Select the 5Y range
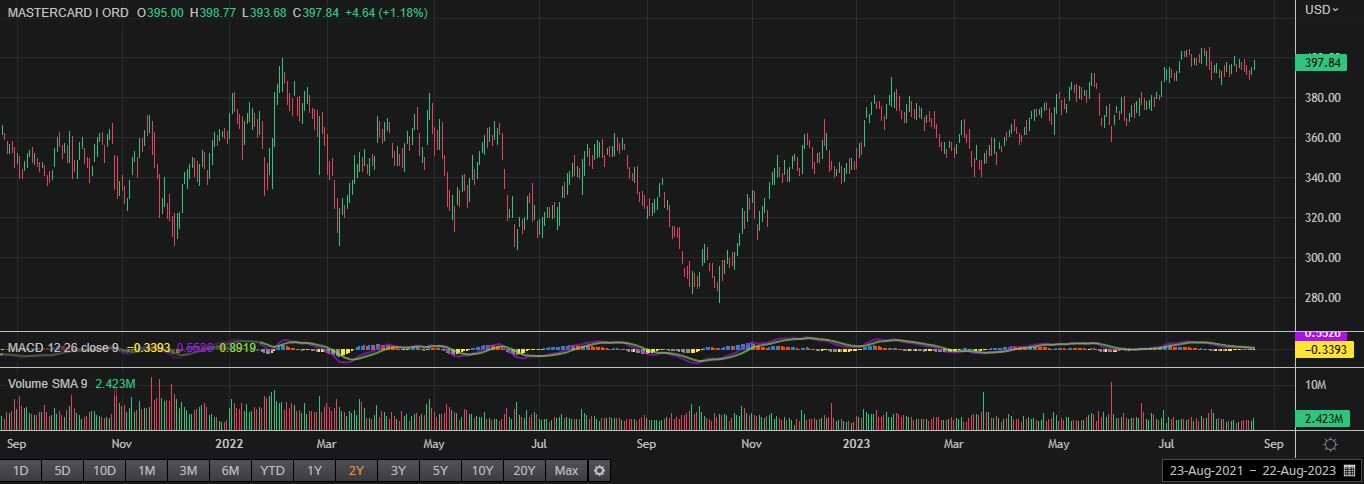 (x=440, y=470)
